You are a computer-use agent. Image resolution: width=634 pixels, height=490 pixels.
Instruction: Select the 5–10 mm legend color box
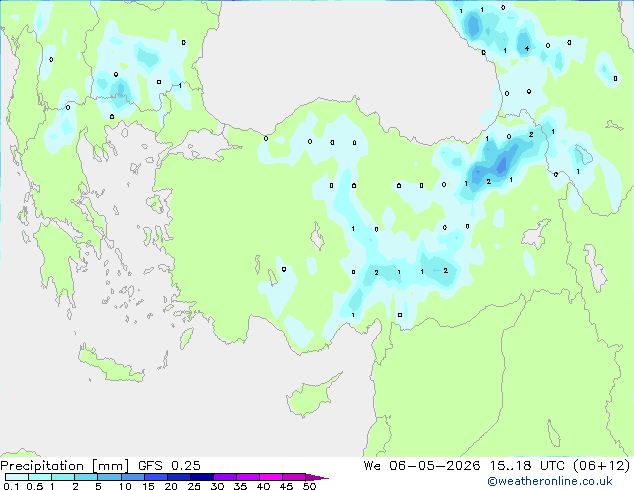(x=109, y=477)
